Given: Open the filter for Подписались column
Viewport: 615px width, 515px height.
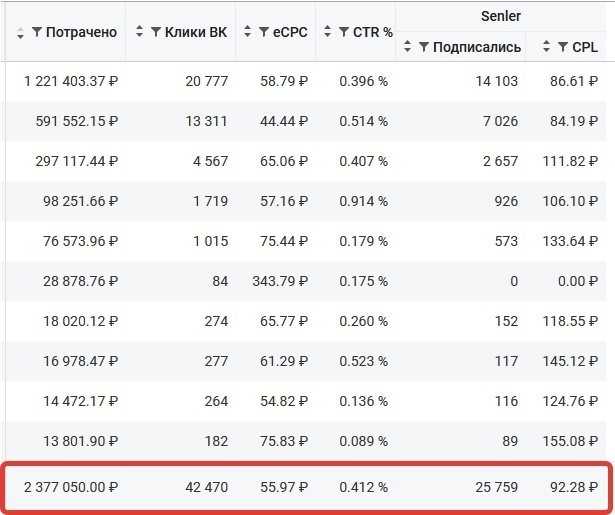Looking at the screenshot, I should click(424, 47).
